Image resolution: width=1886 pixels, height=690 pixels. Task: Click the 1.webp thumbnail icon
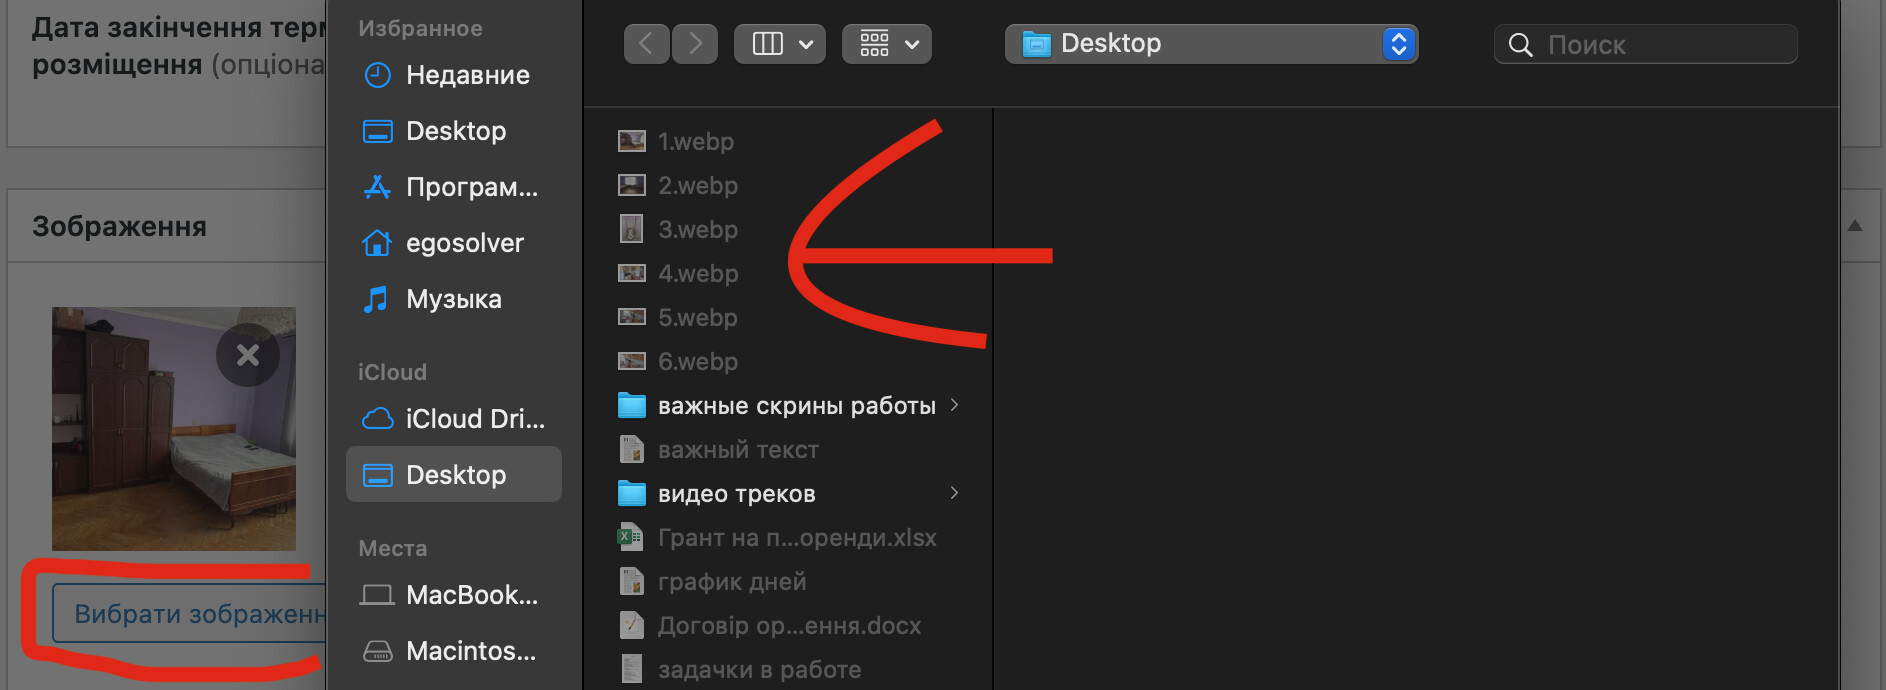631,141
